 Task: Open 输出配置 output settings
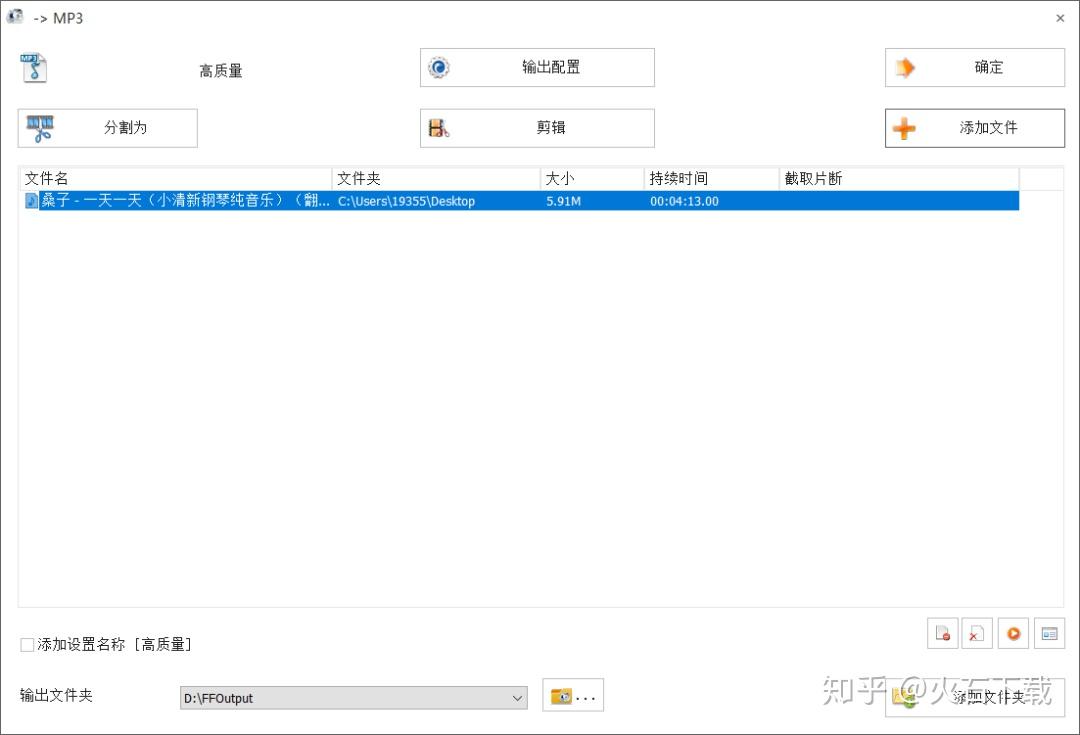click(537, 68)
